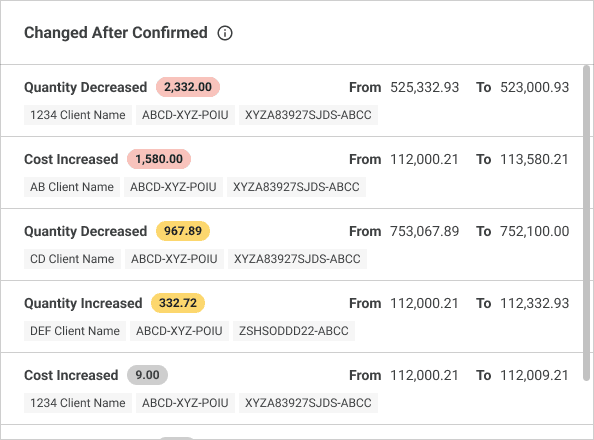
Task: Open the first Quantity Decreased entry title
Action: click(x=86, y=87)
